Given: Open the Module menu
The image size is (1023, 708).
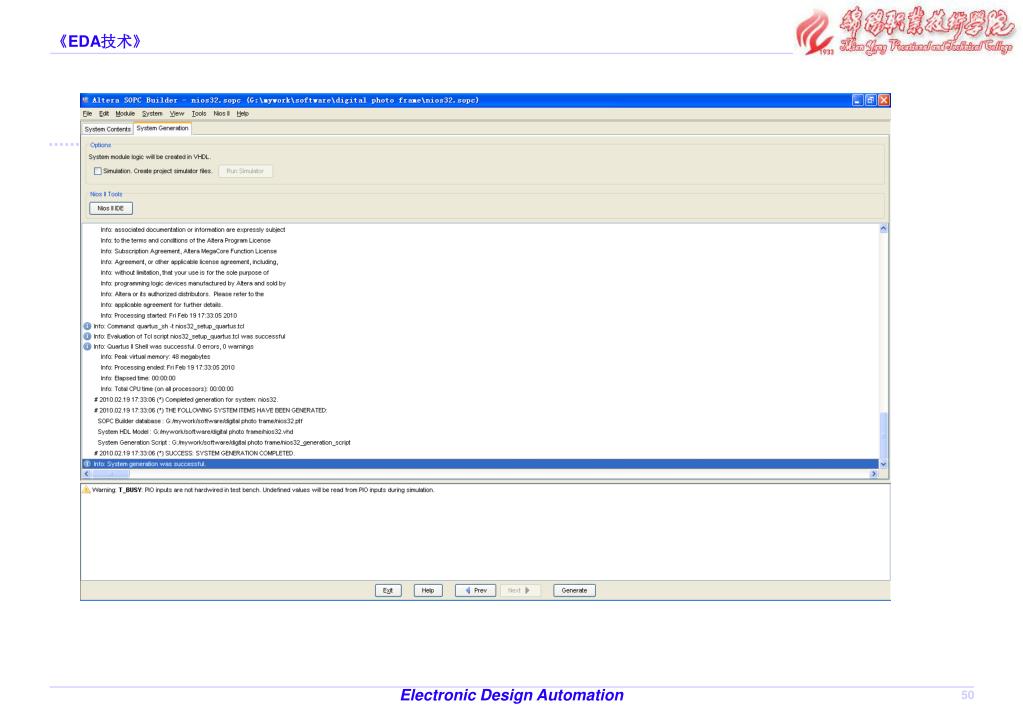Looking at the screenshot, I should (x=125, y=114).
